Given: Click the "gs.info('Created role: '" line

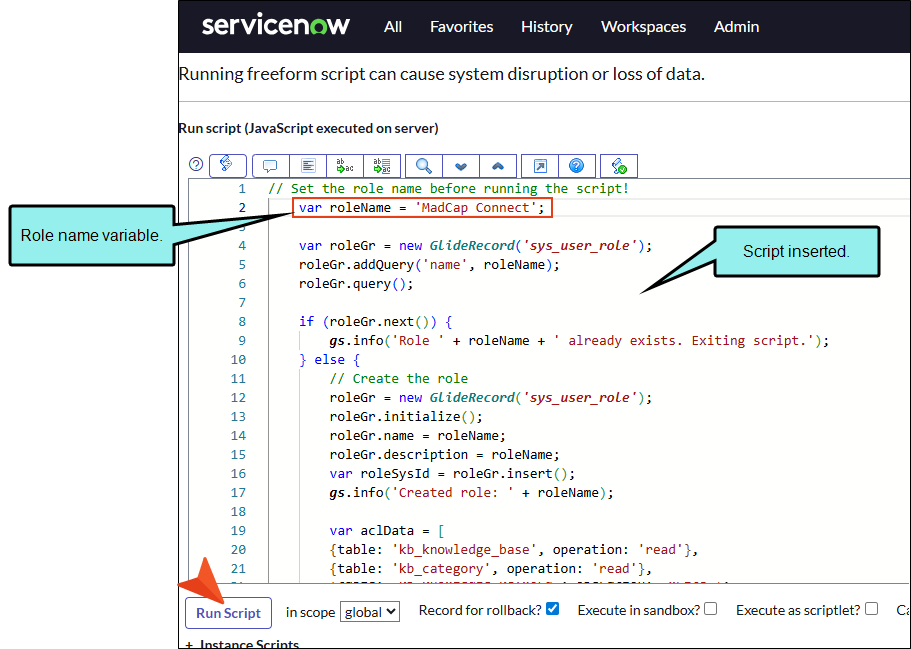Looking at the screenshot, I should pos(471,493).
